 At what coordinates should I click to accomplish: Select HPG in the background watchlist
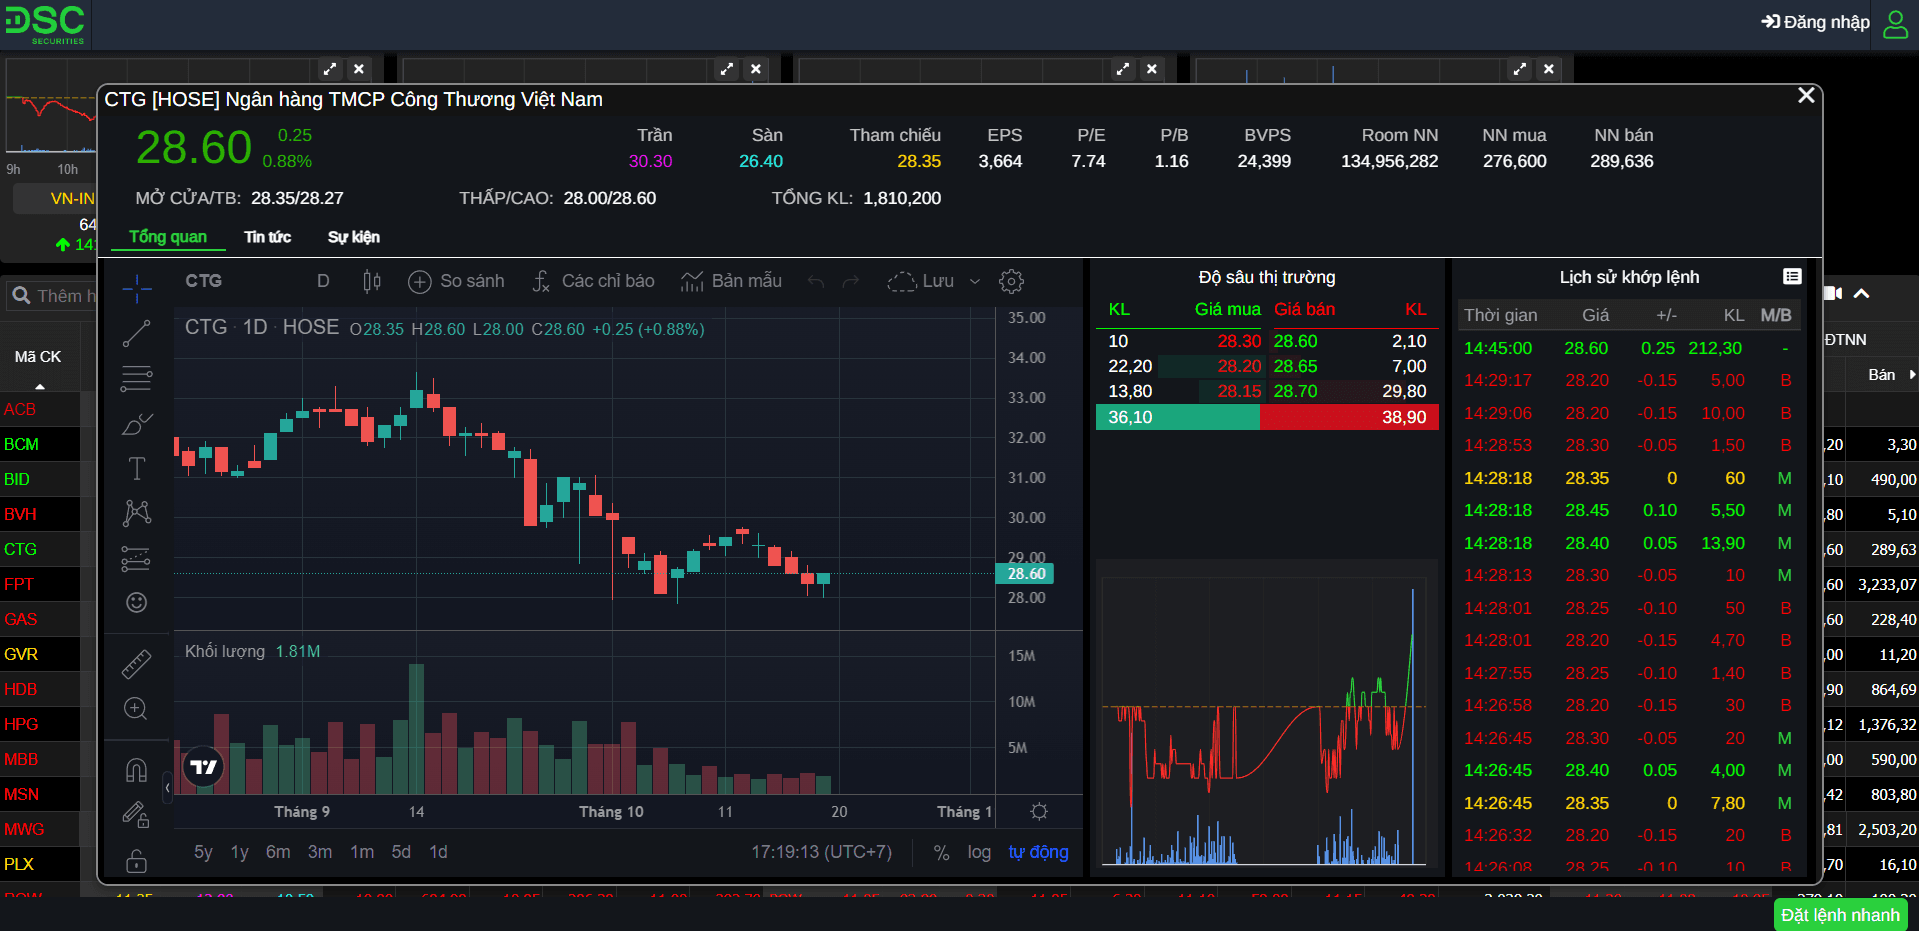pyautogui.click(x=21, y=724)
